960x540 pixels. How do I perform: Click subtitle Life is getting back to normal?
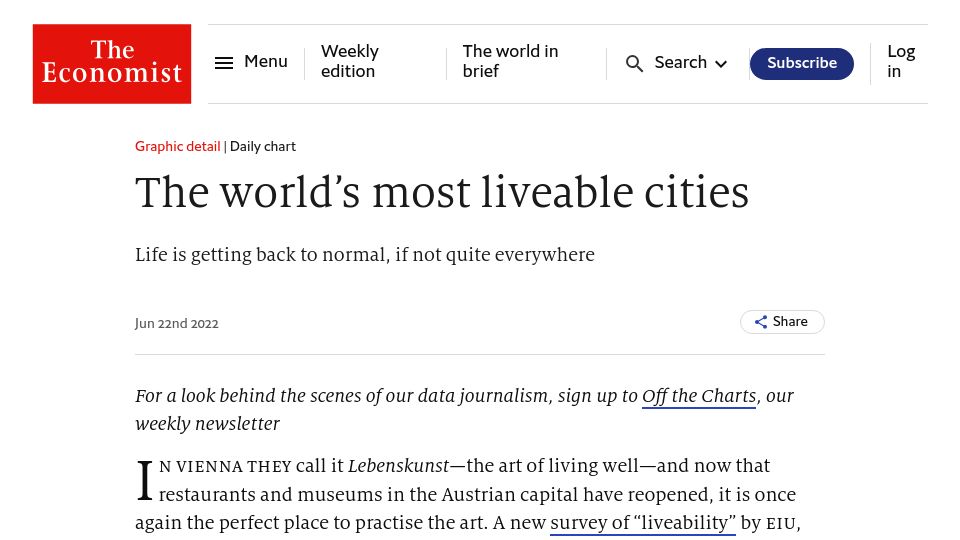click(x=365, y=255)
